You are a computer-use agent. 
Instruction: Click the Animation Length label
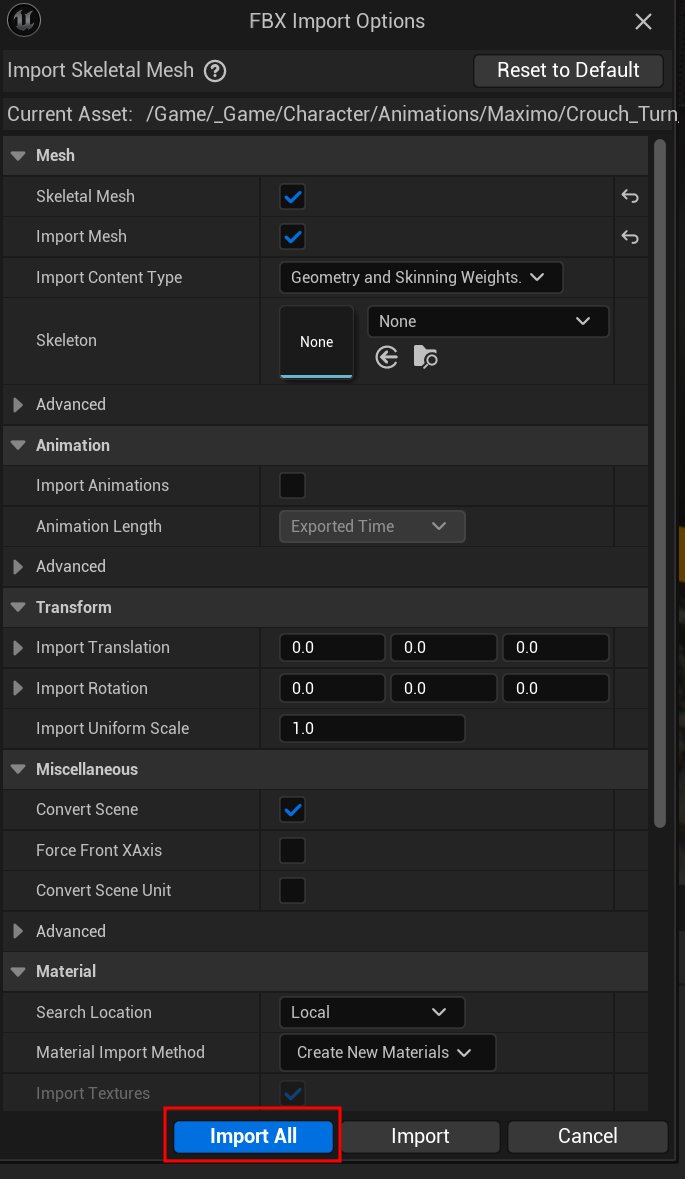99,526
